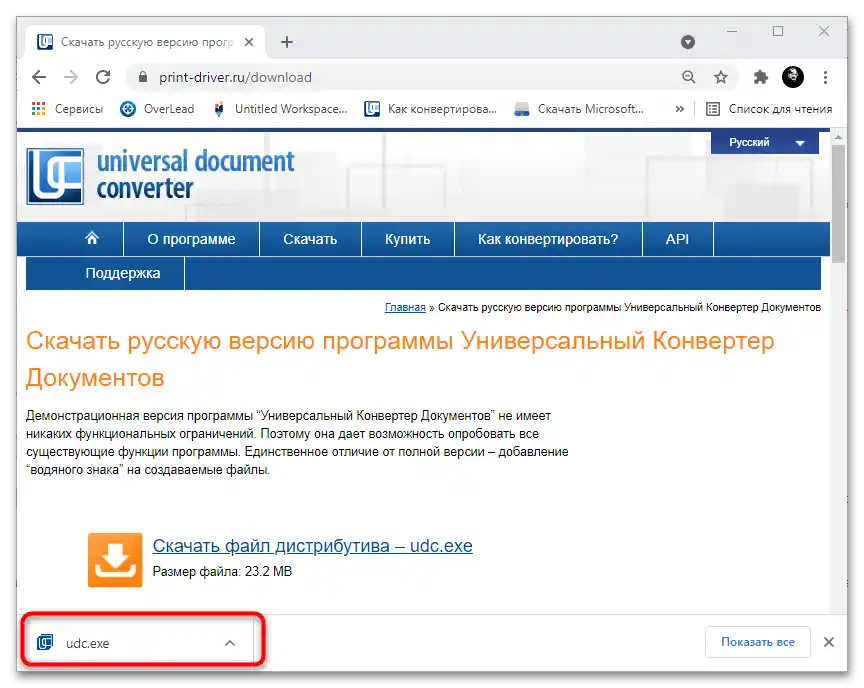Open the 'О программе' menu item
Screen dimensions: 864x688
[x=191, y=239]
